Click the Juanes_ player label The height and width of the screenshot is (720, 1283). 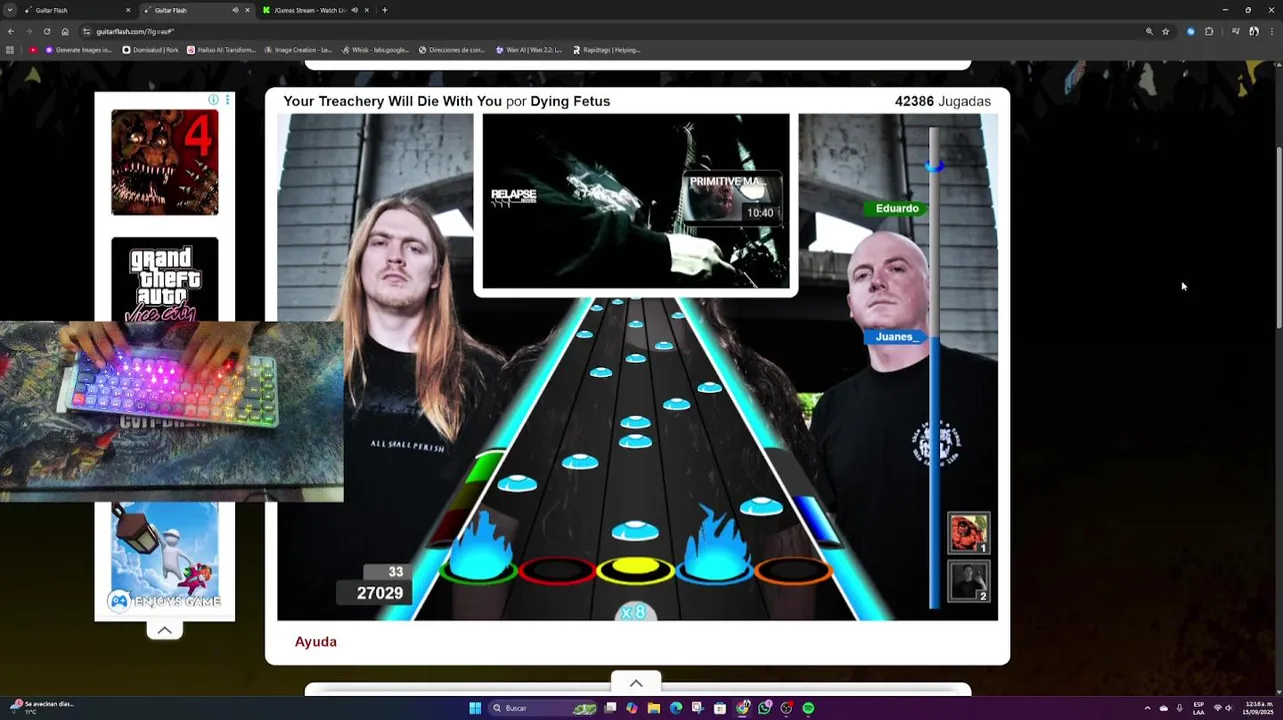pos(897,337)
